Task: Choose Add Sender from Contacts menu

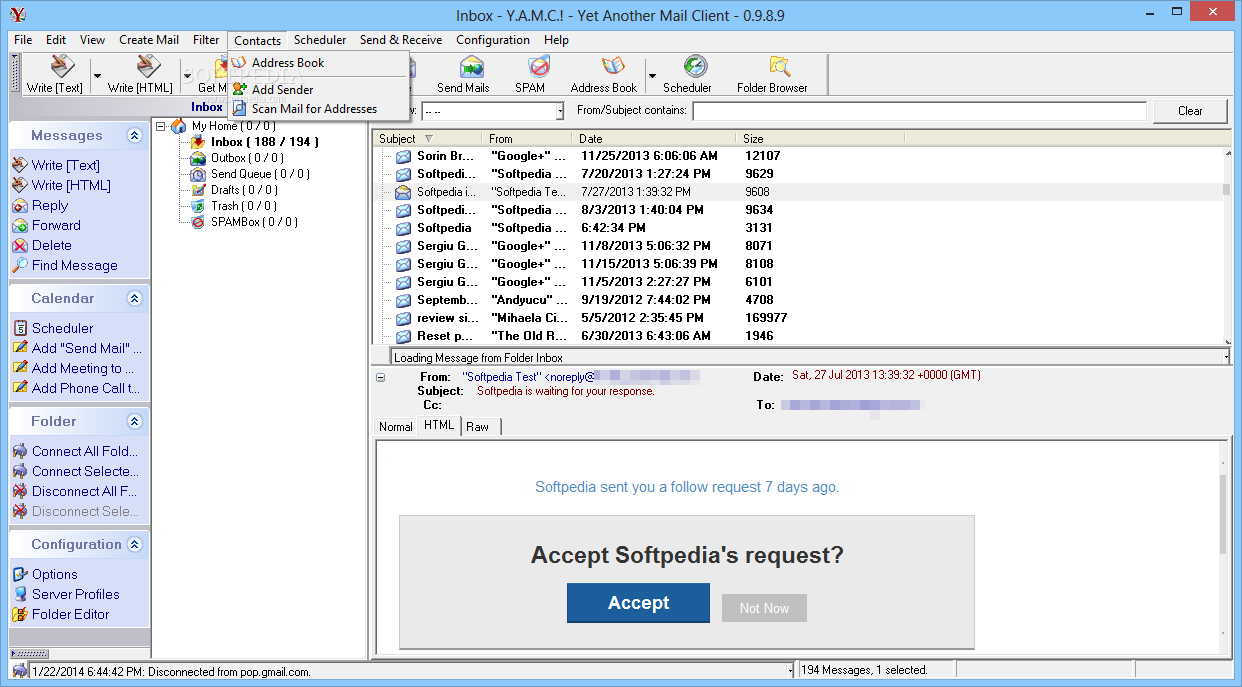Action: (282, 90)
